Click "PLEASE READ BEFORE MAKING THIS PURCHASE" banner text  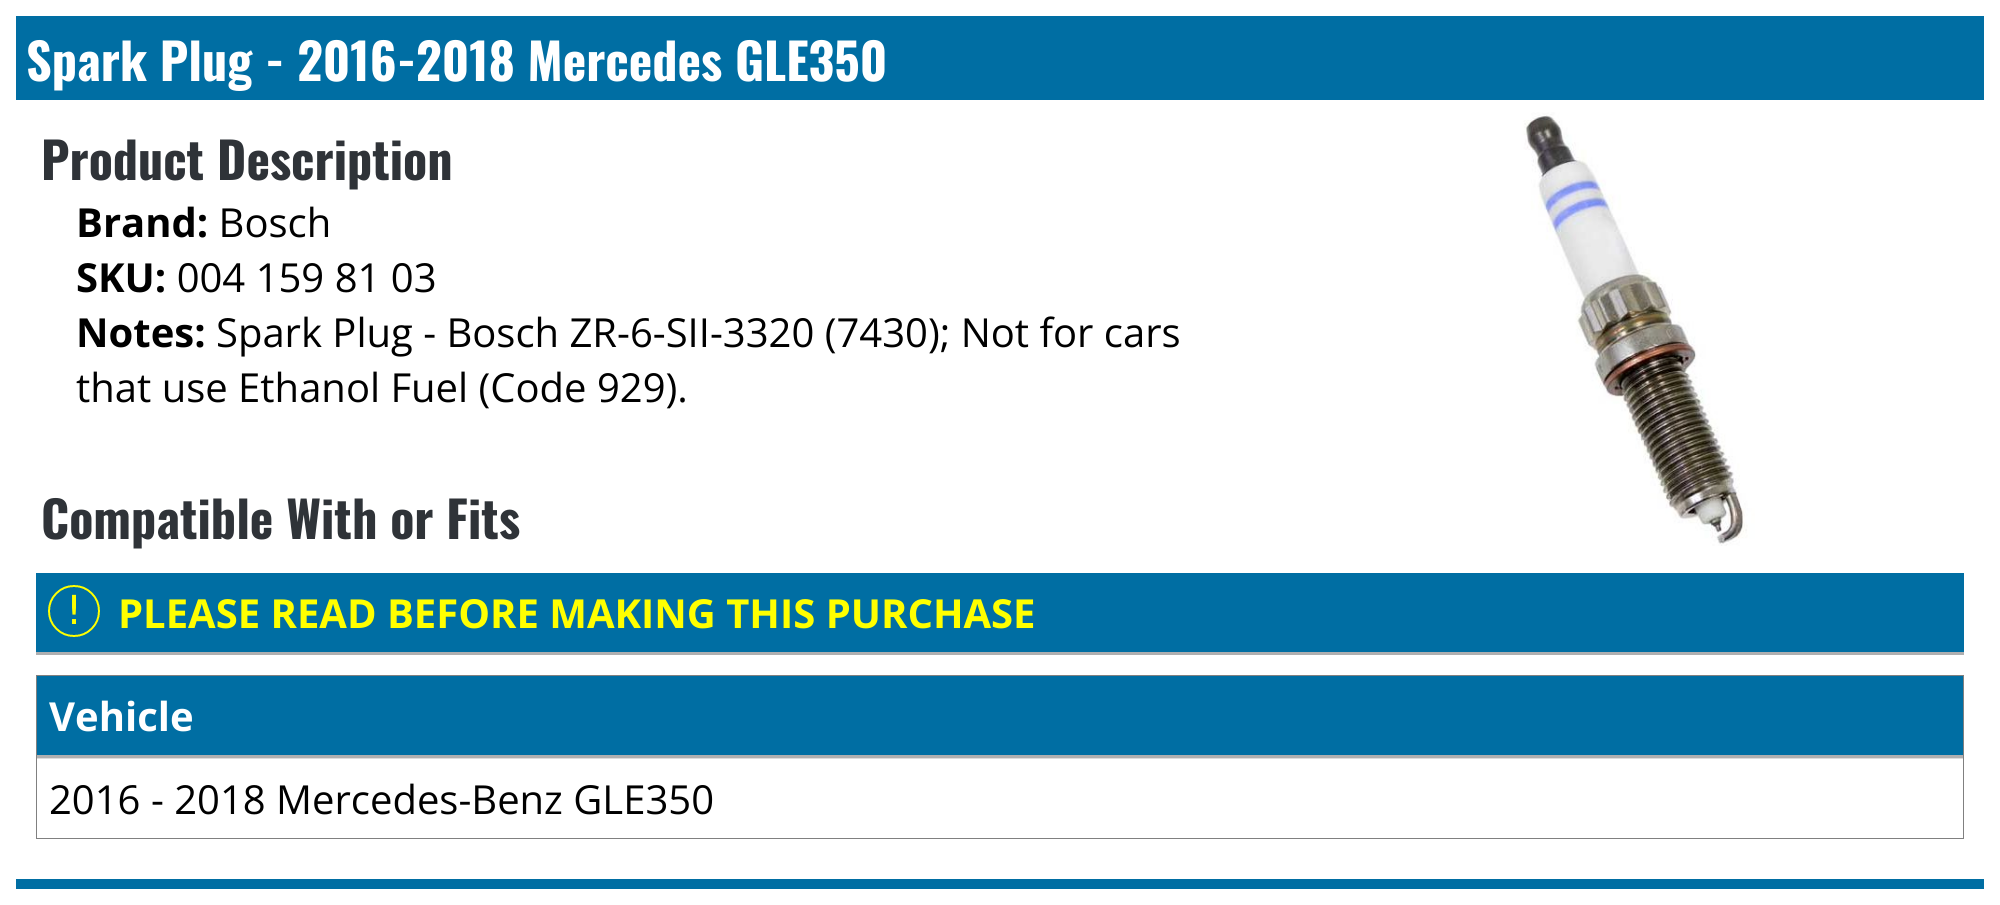576,613
